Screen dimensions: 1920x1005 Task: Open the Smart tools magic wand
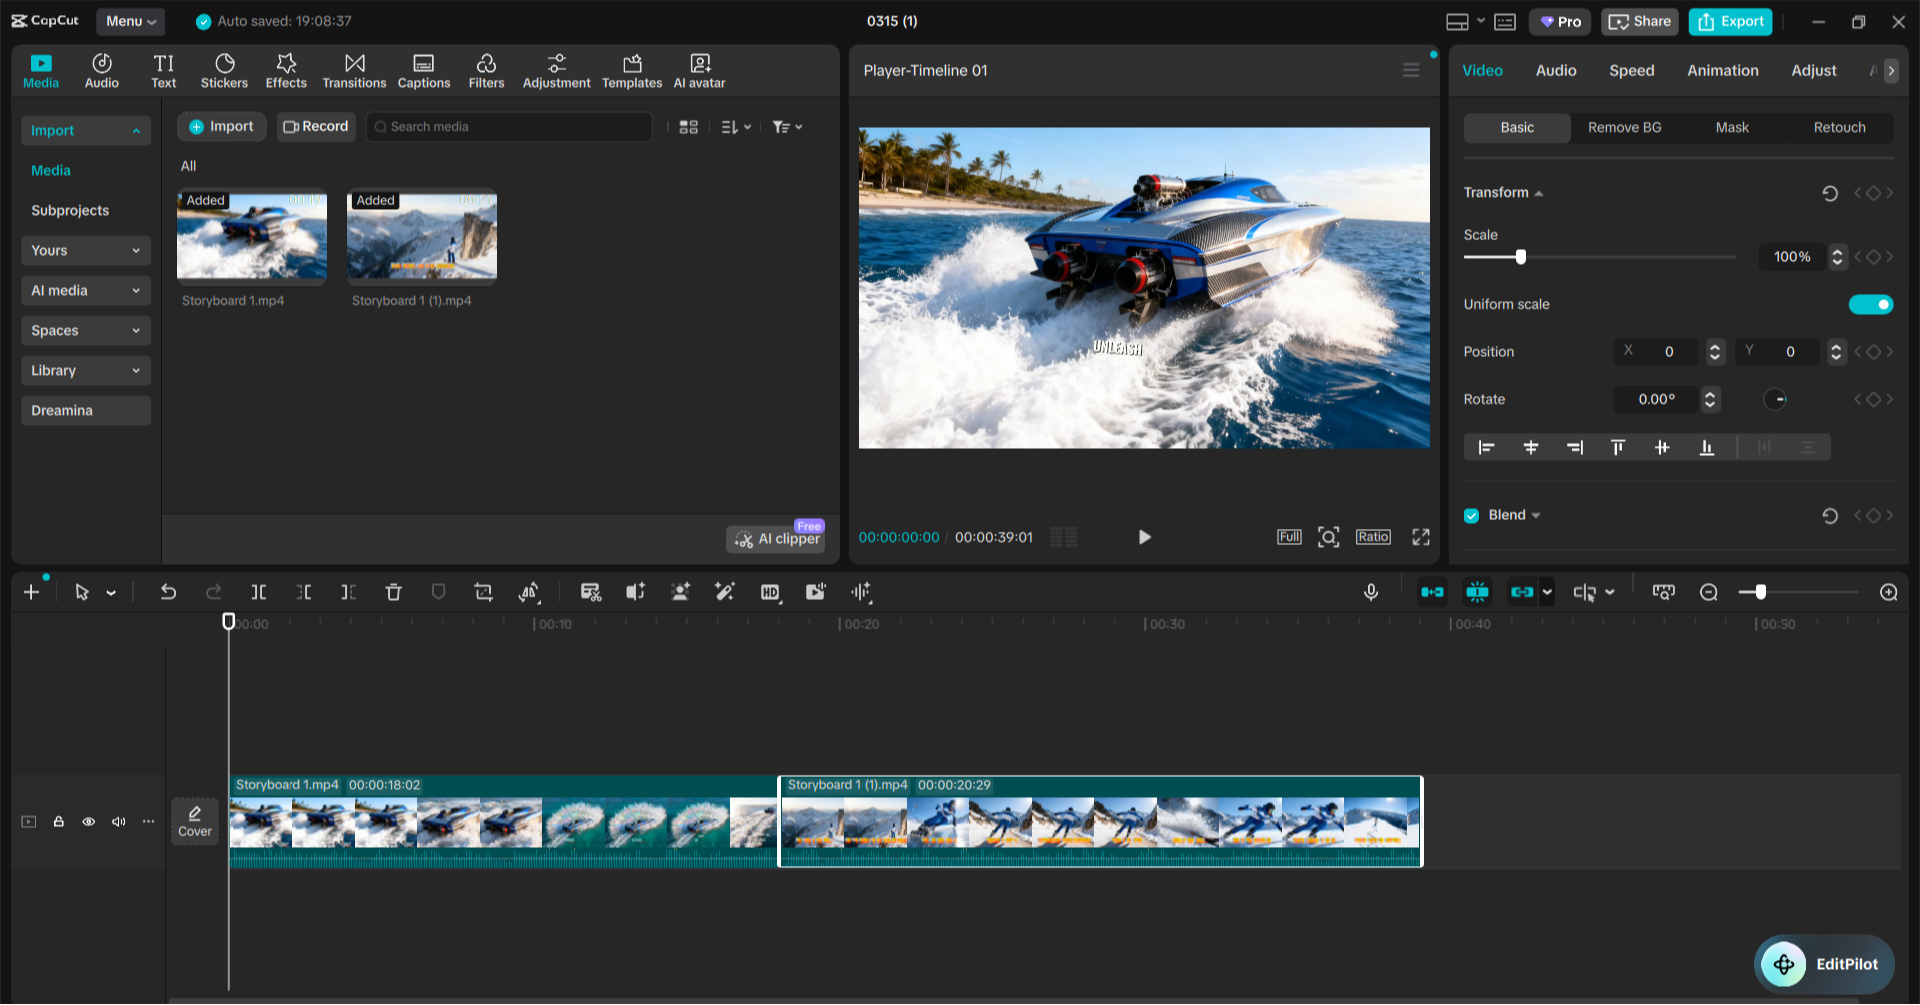(724, 591)
